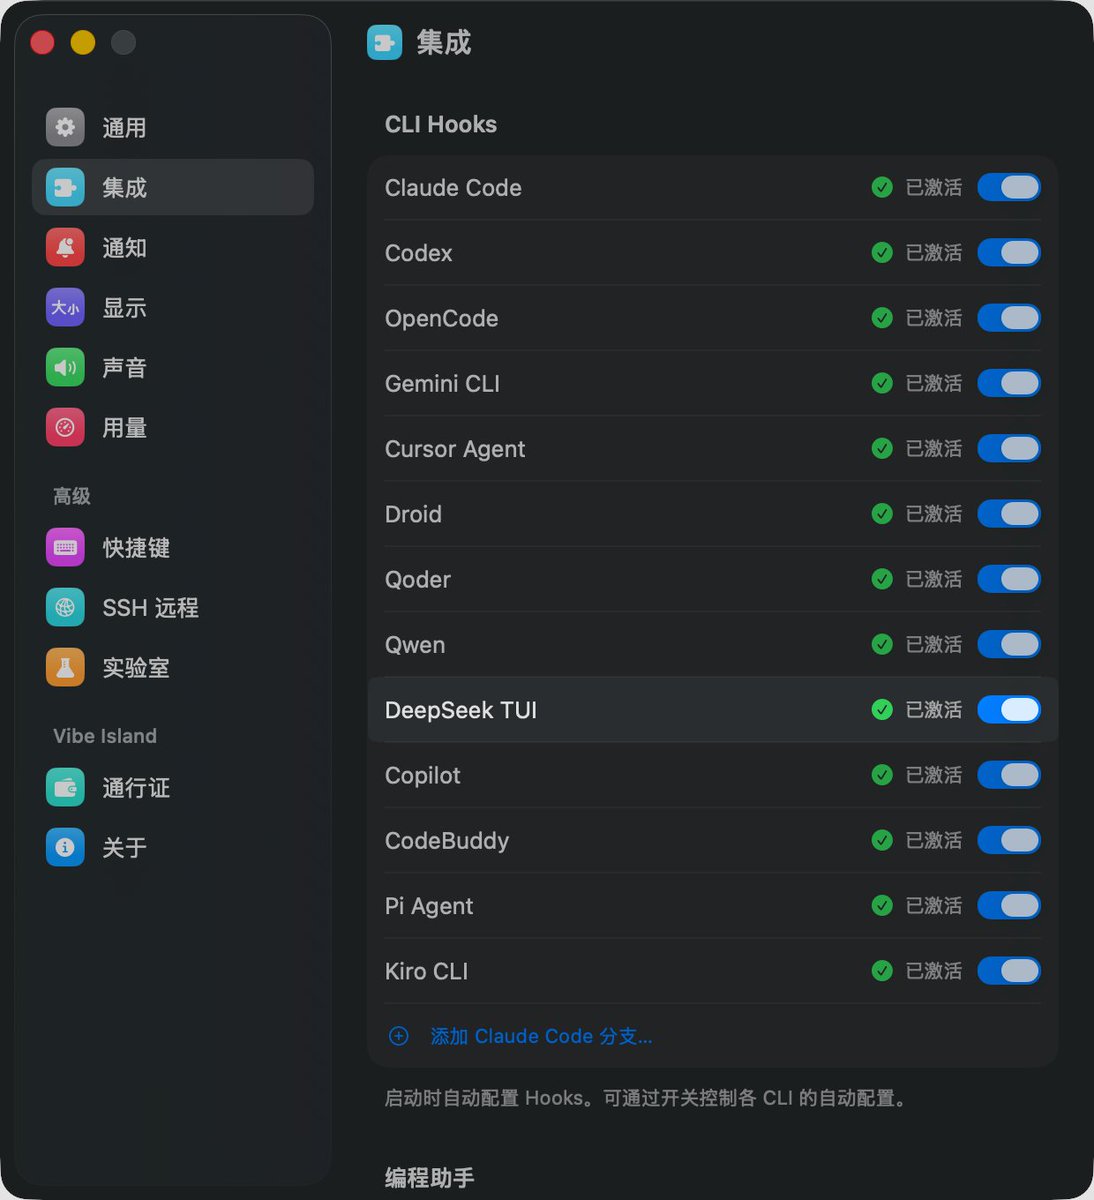1094x1200 pixels.
Task: Click the Lab (实验室) flask icon
Action: coord(65,667)
